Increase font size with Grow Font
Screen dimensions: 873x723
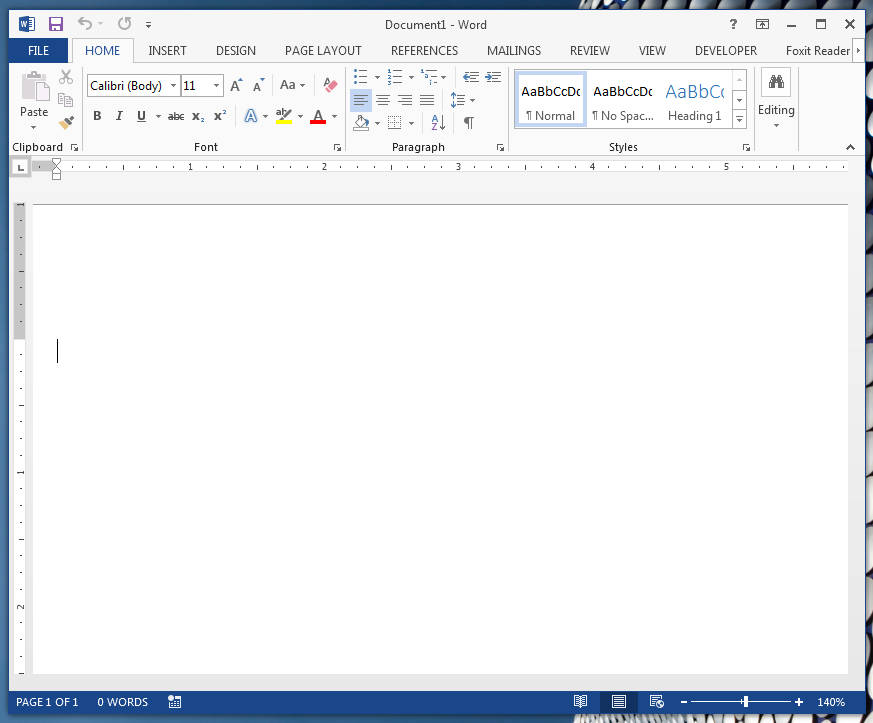[x=236, y=85]
